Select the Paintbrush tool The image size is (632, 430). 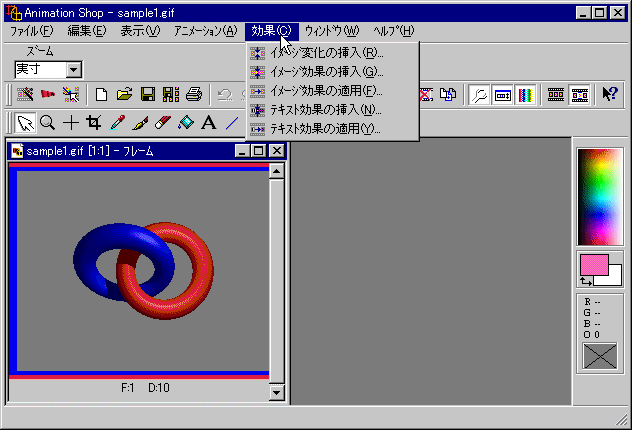(140, 123)
